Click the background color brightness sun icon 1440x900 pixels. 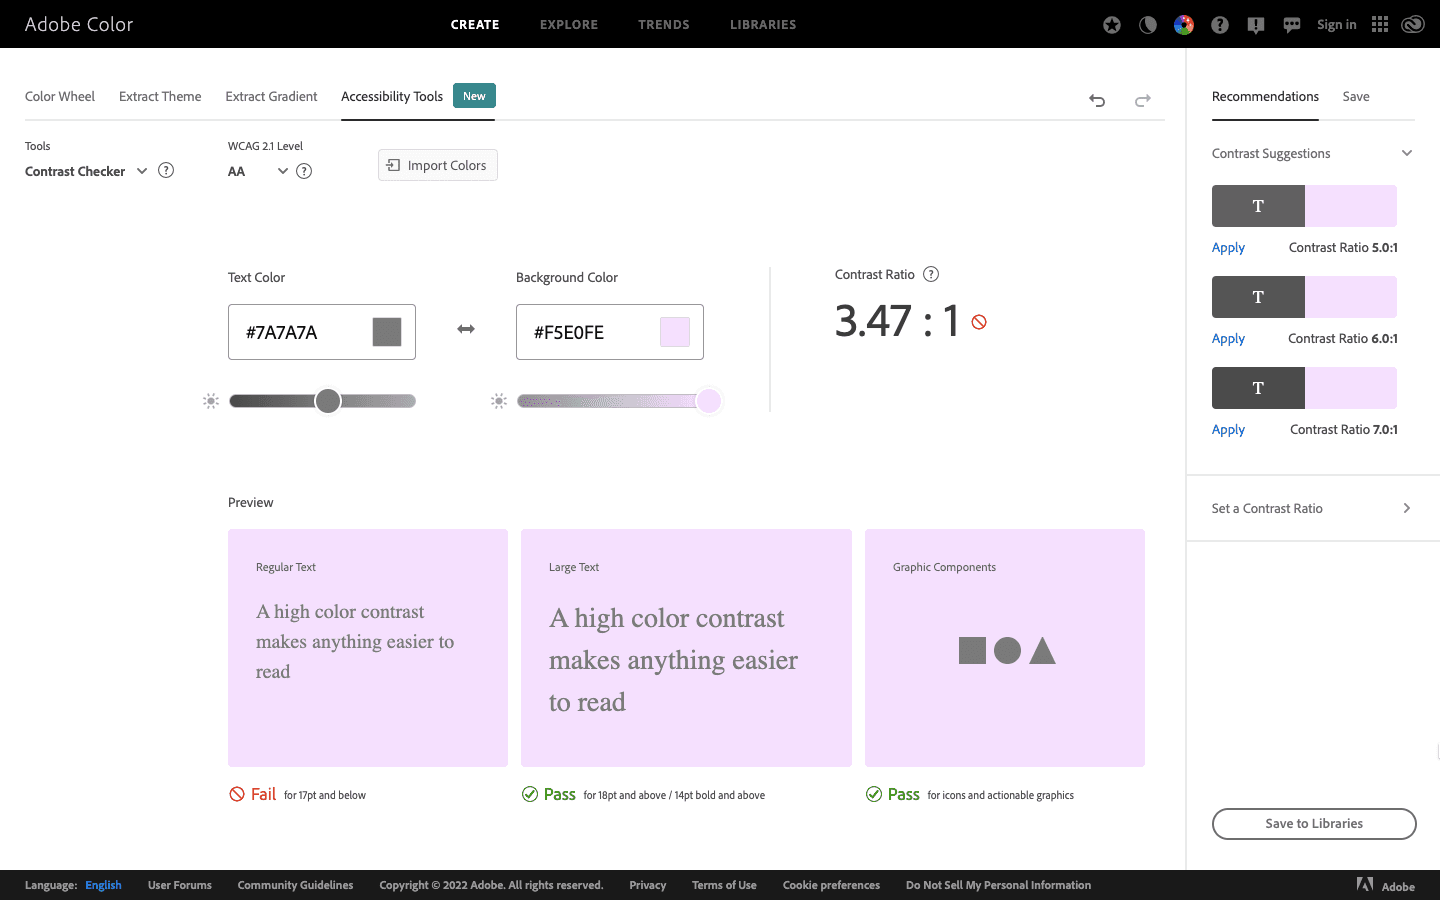[499, 401]
